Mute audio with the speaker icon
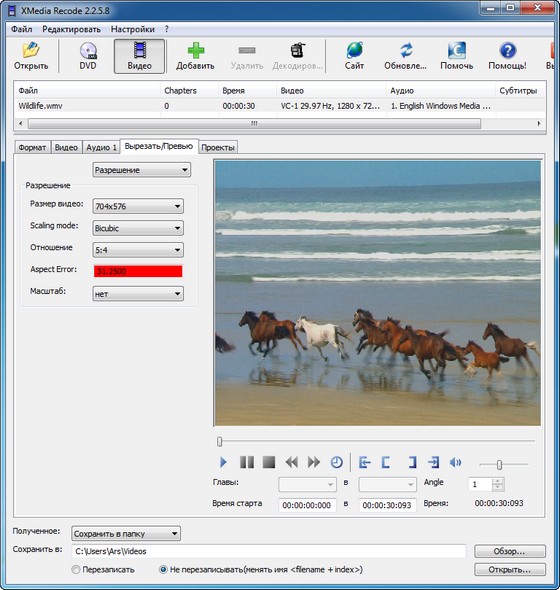The image size is (560, 590). tap(455, 462)
